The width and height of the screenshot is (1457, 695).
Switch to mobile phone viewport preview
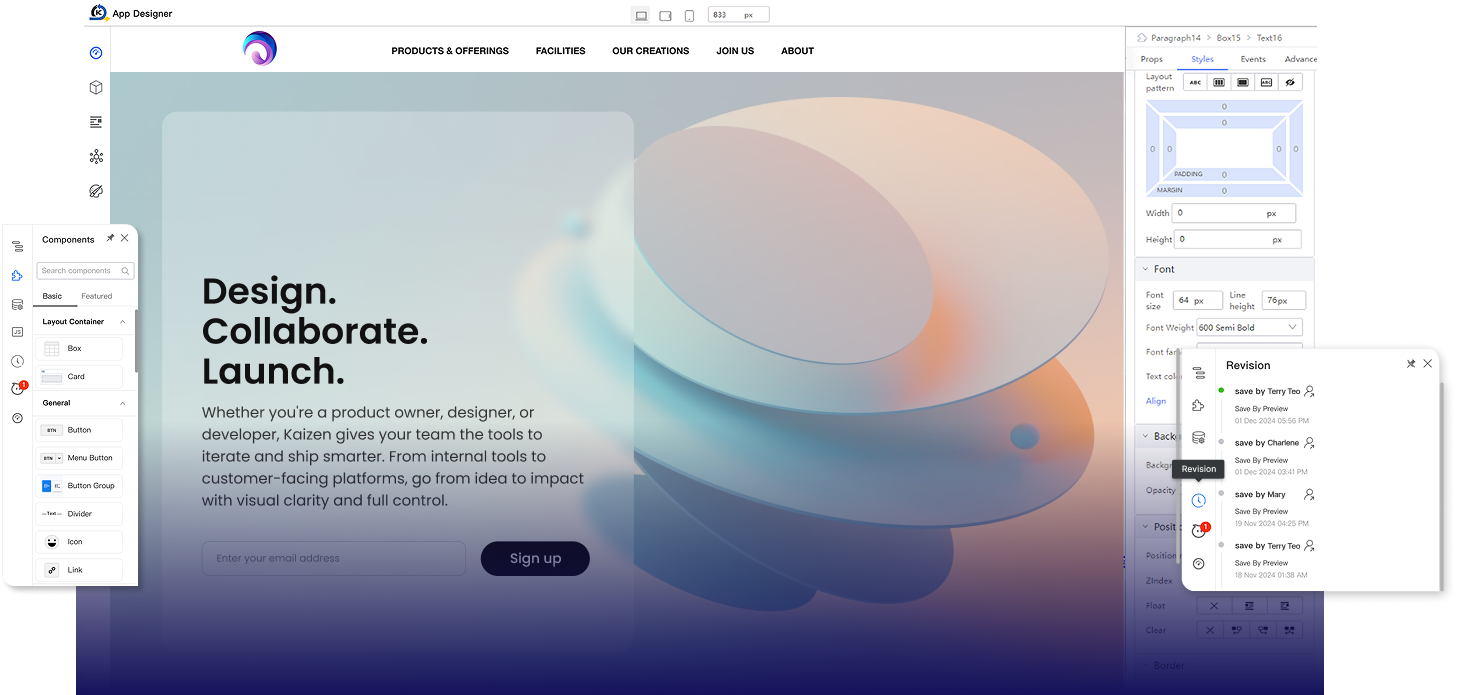(x=689, y=15)
